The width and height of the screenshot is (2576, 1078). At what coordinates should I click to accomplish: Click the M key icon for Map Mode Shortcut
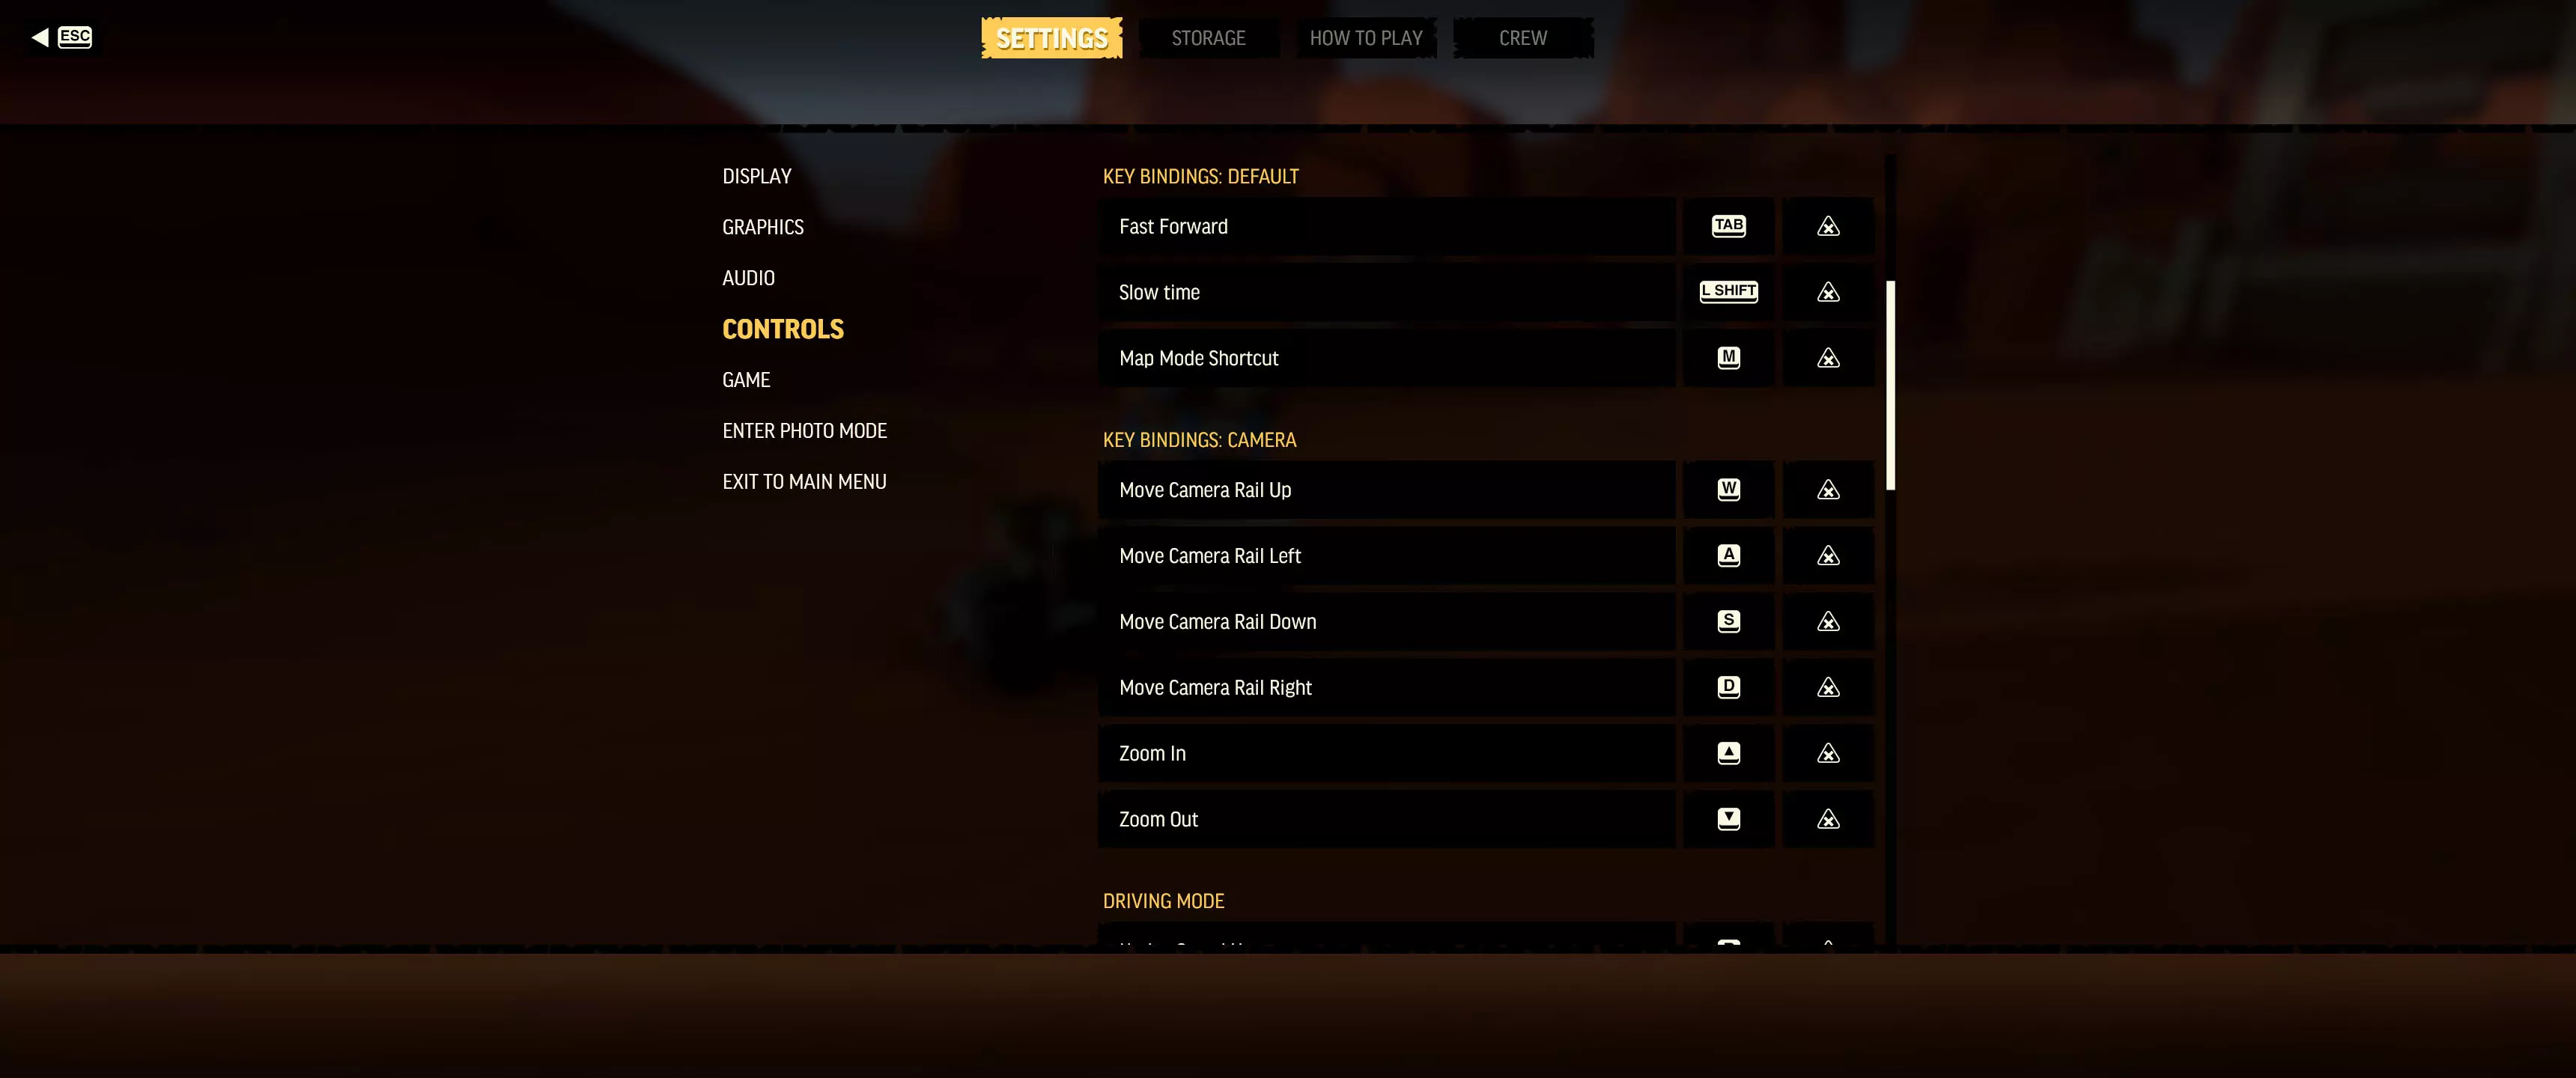pyautogui.click(x=1728, y=358)
